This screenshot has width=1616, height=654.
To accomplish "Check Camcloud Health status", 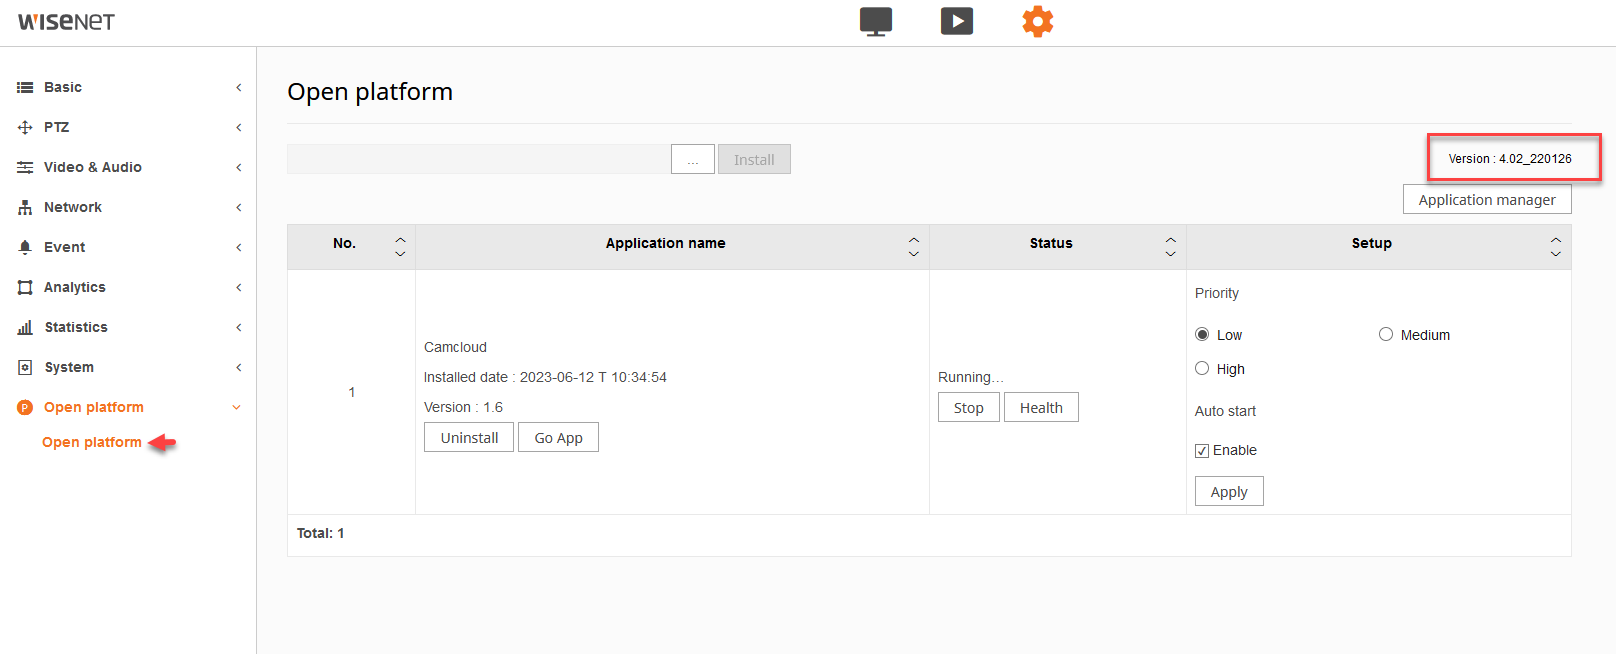I will point(1041,407).
